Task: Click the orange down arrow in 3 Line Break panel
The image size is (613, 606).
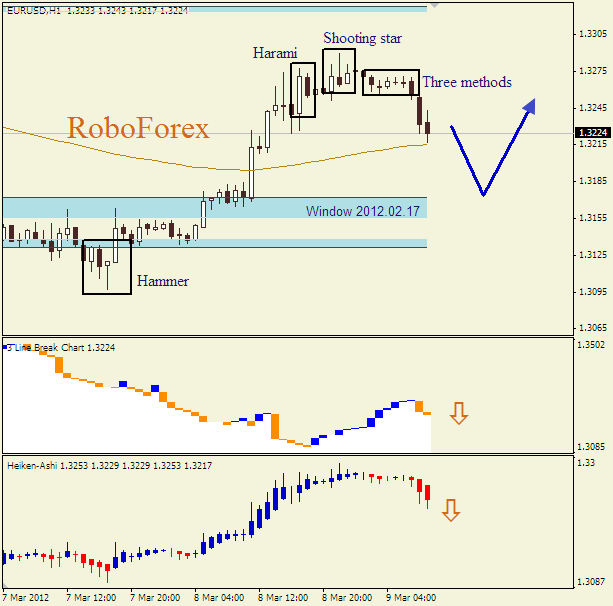Action: tap(458, 413)
